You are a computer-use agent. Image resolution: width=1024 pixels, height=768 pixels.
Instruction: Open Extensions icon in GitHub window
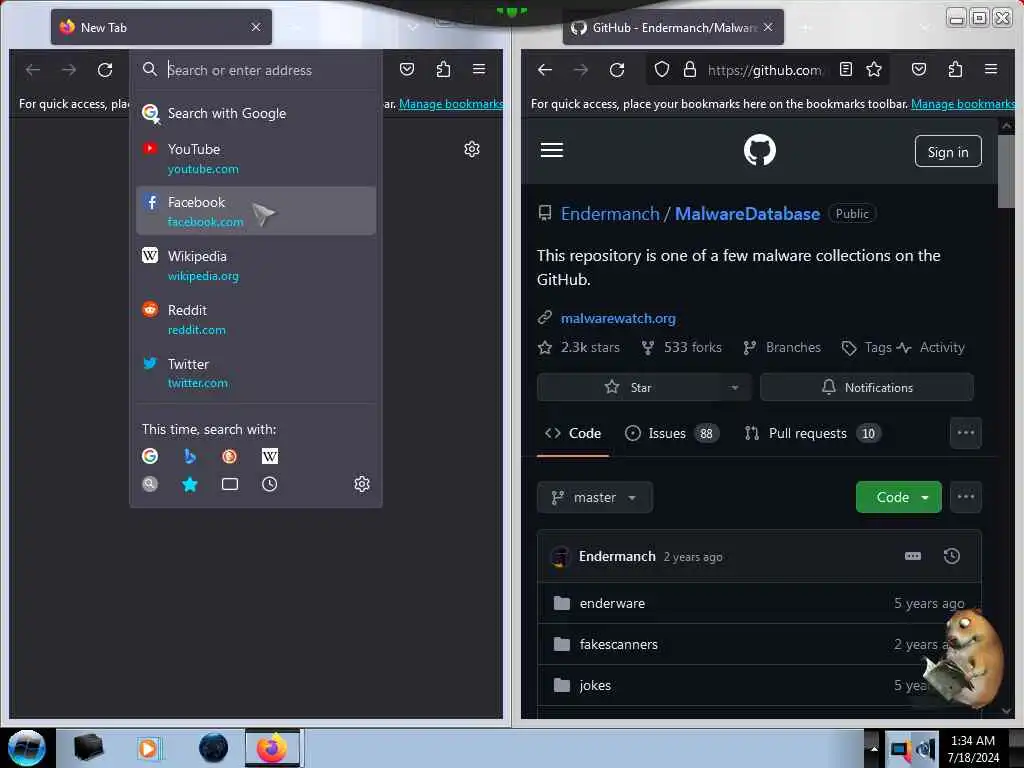pos(955,69)
